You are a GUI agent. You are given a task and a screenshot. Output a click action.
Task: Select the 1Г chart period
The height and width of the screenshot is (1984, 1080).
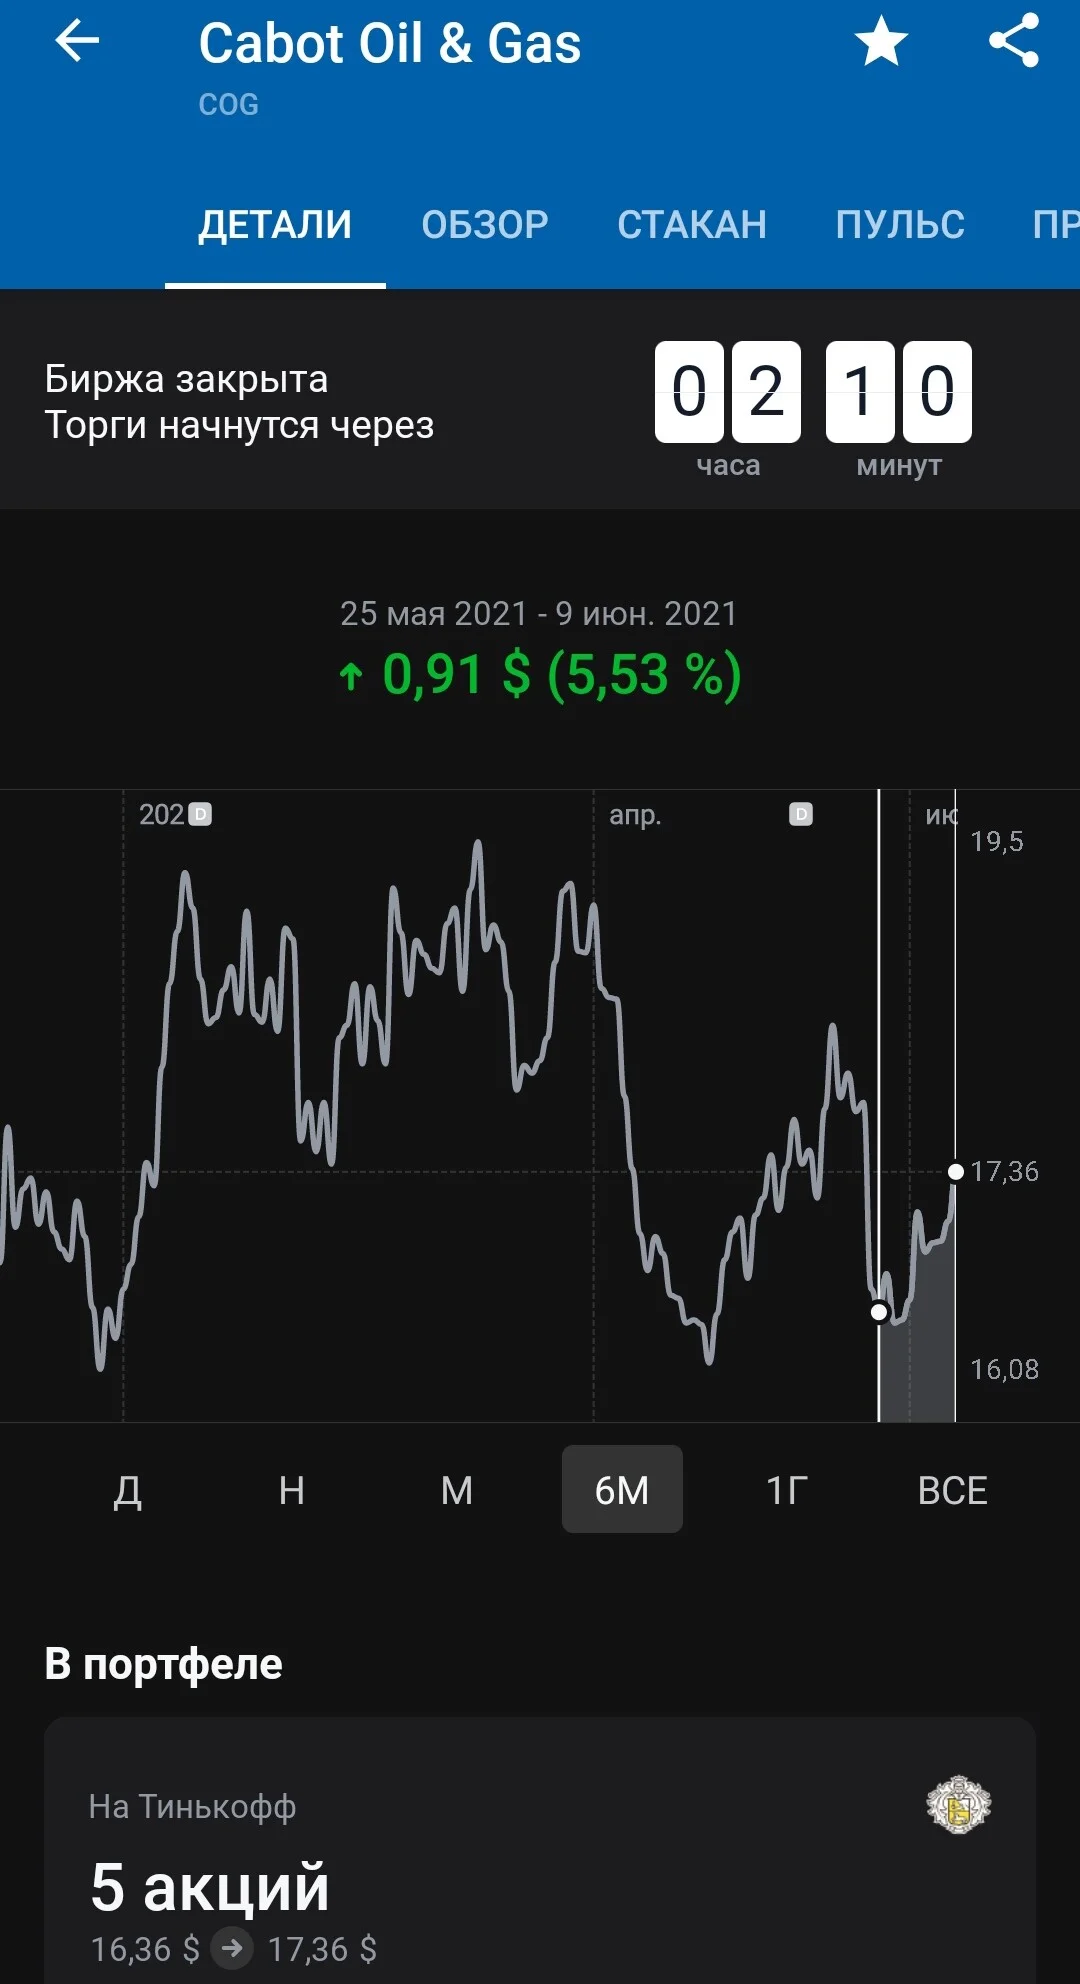click(787, 1490)
